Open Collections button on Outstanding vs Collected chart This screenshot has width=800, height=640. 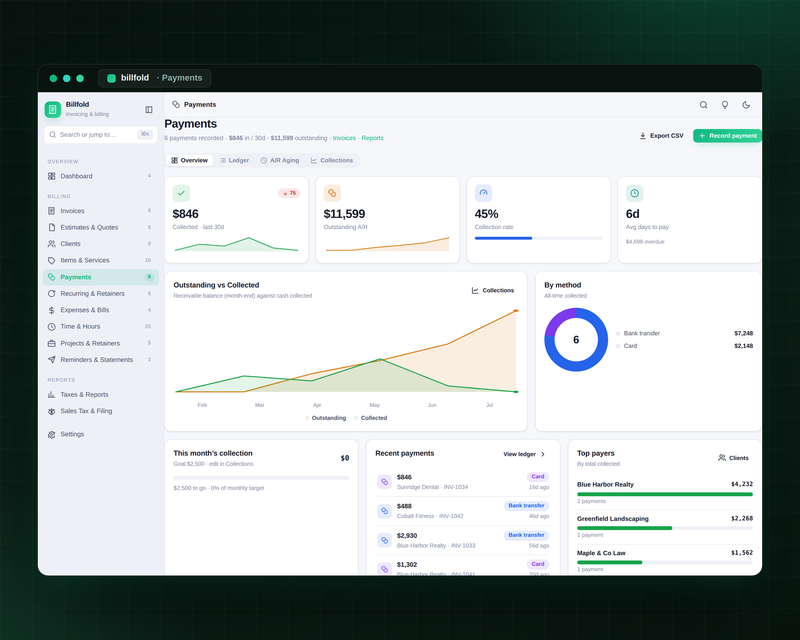pos(493,290)
